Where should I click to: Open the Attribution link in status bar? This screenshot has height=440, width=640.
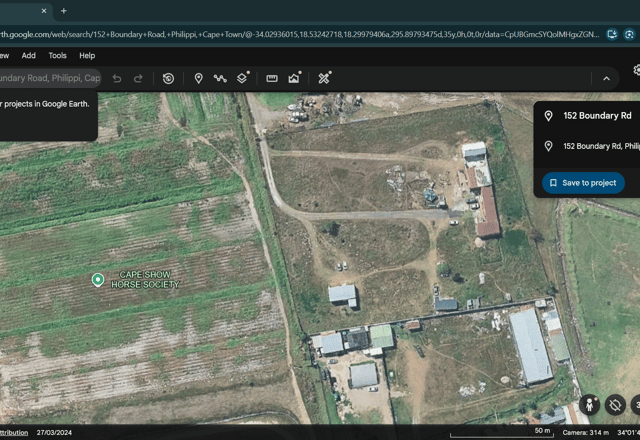[14, 433]
